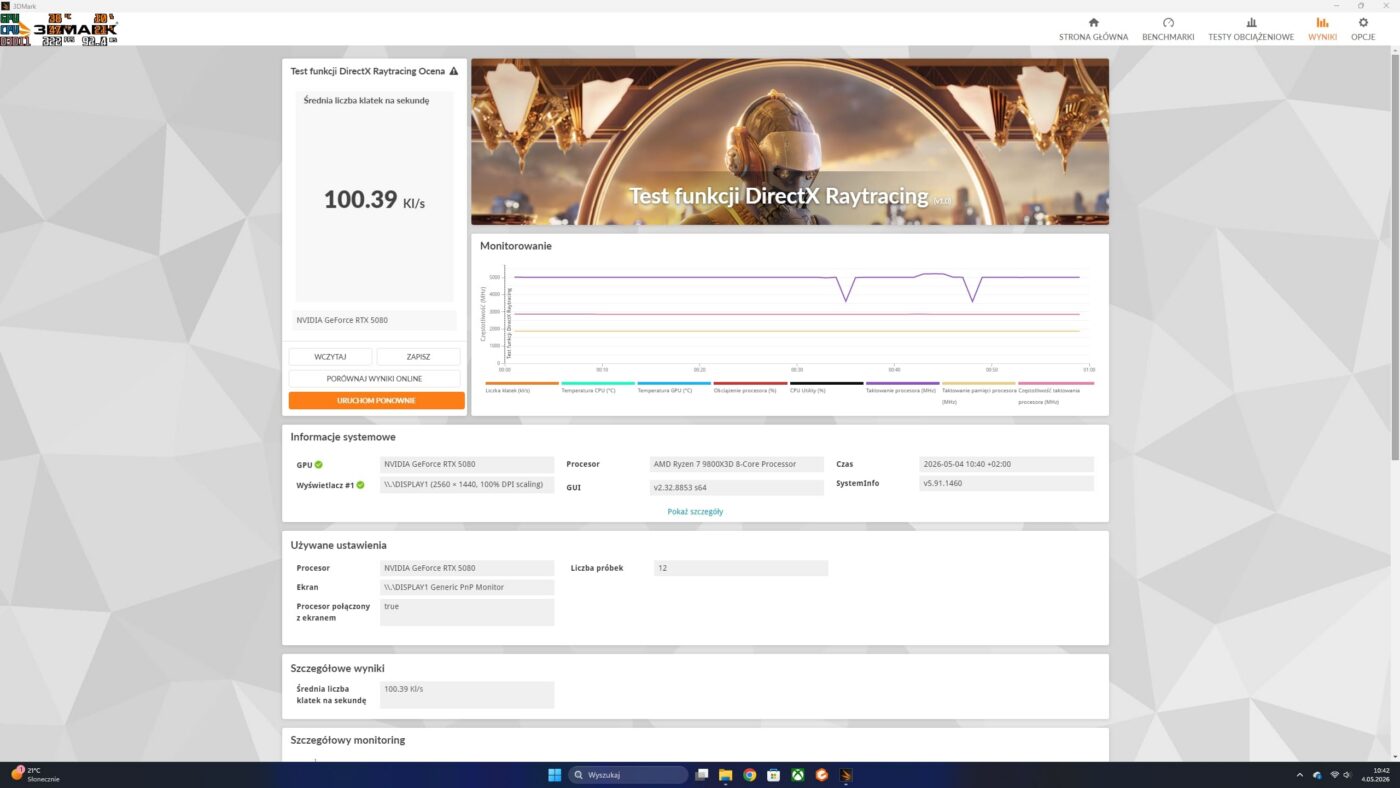
Task: Expand system details via Pokaż szczegóły
Action: click(x=695, y=511)
